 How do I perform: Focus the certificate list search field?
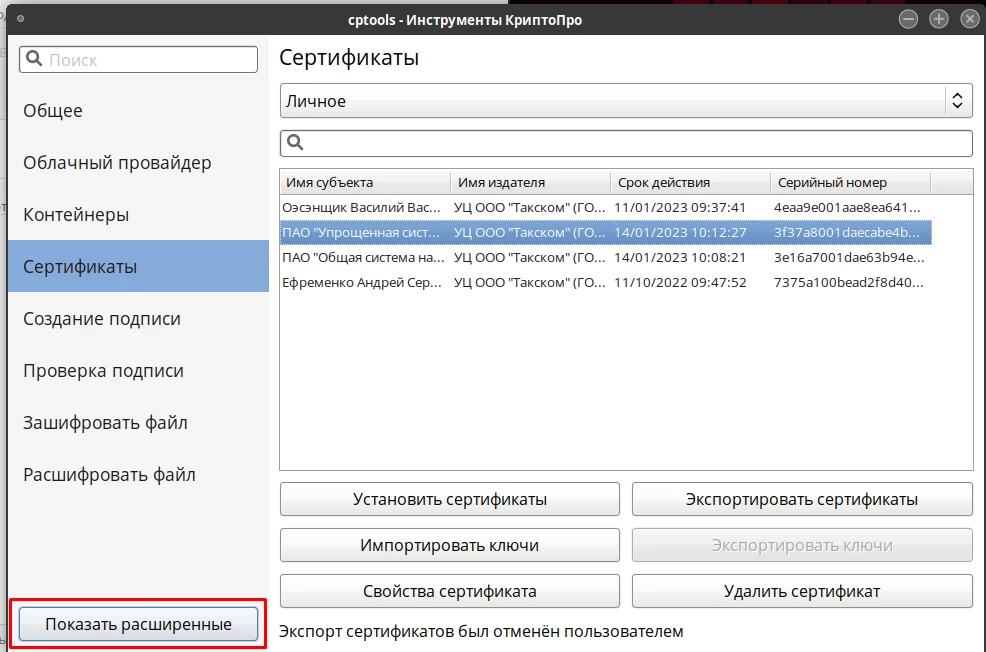click(626, 143)
